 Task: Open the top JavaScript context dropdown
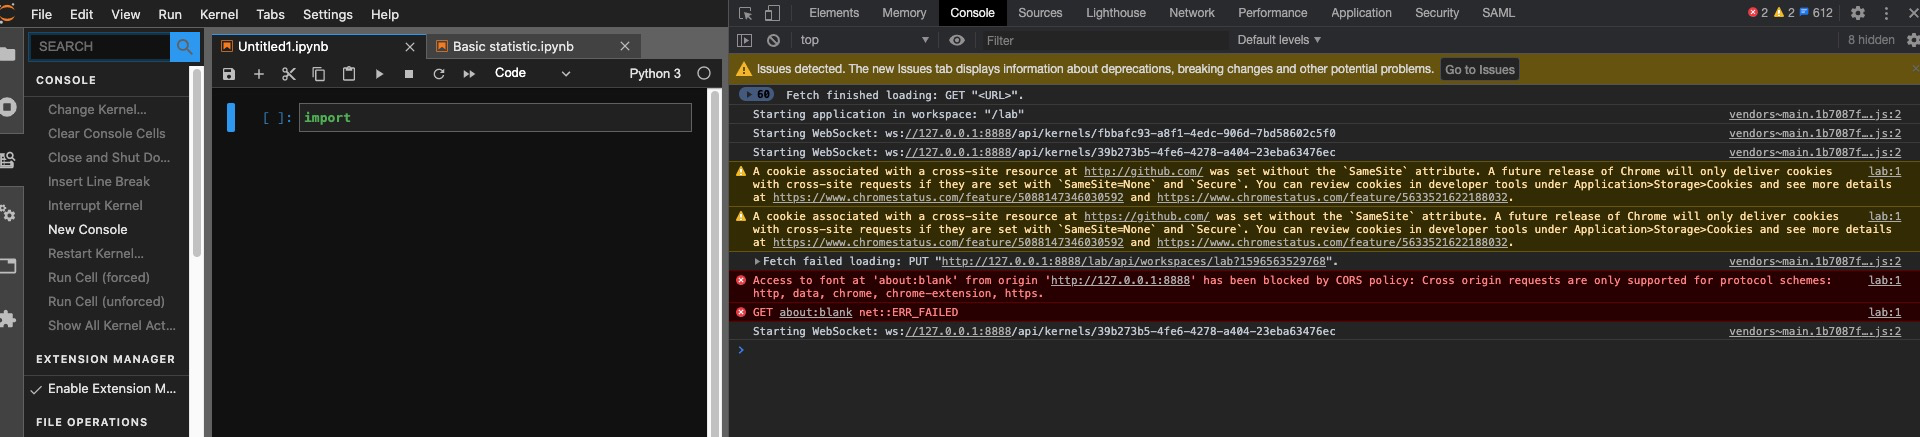865,40
